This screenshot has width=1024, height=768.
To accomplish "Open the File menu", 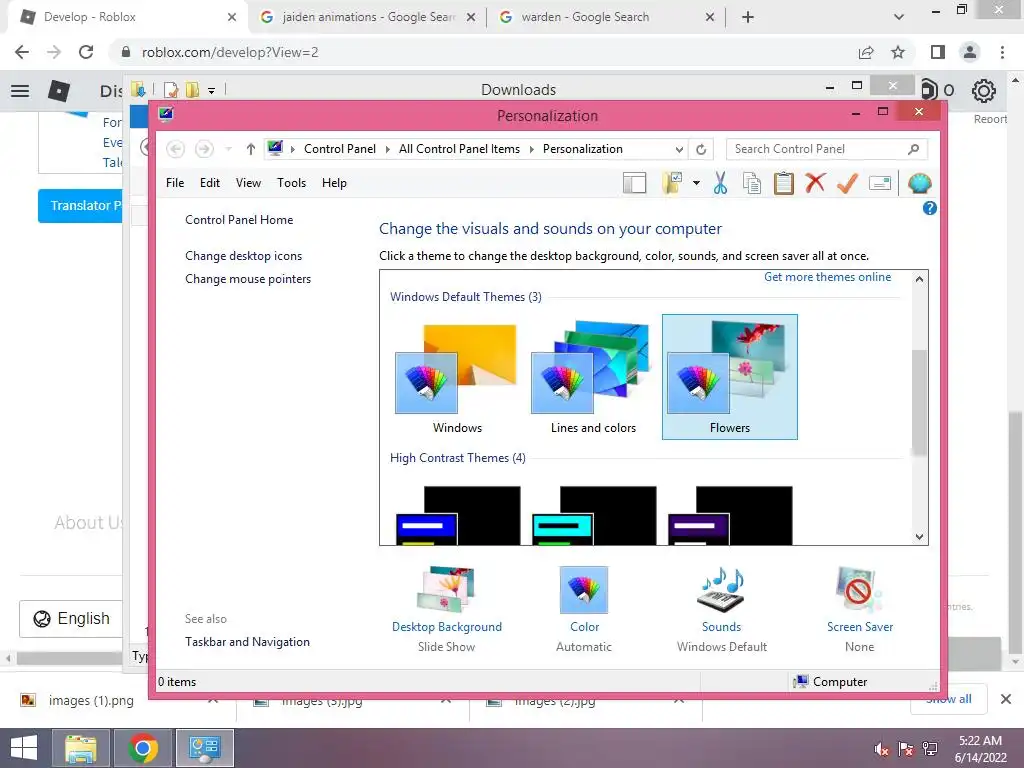I will [175, 183].
